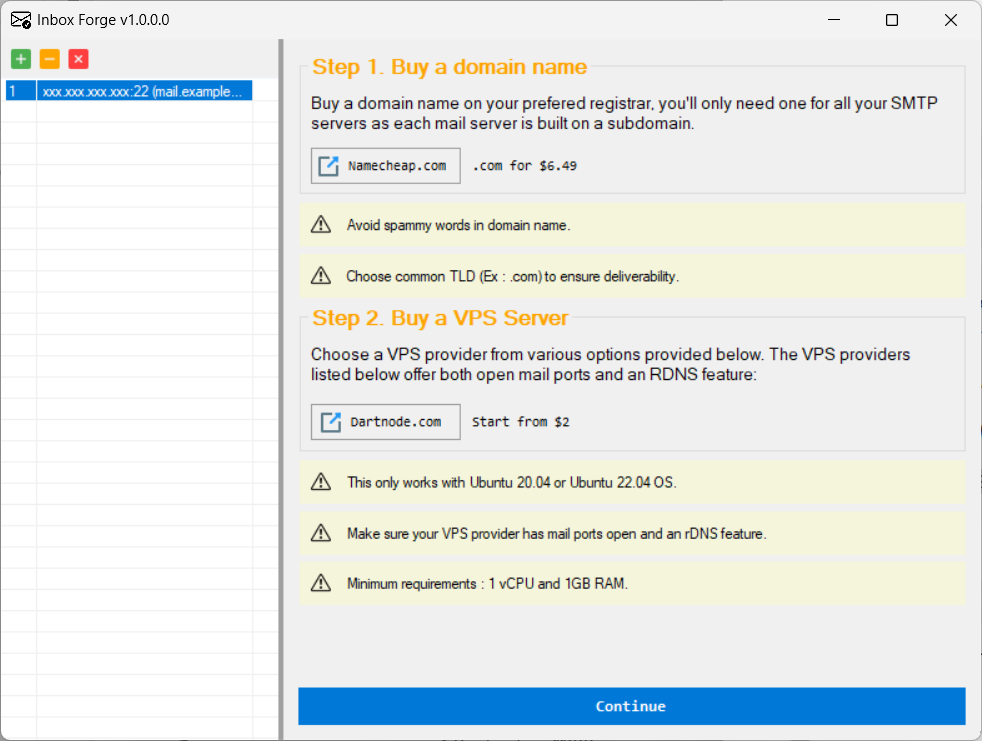Viewport: 982px width, 741px height.
Task: Click the warning icon next to the rDNS note
Action: (x=321, y=533)
